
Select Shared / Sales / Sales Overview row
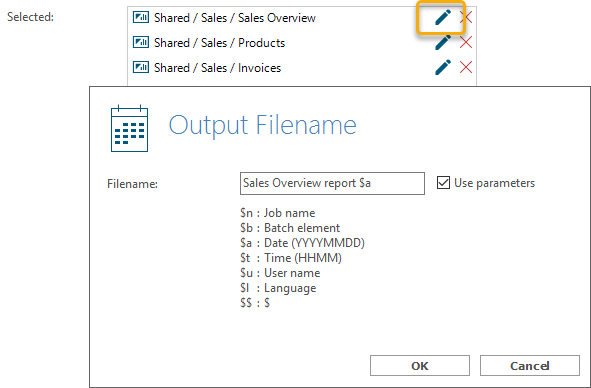(x=302, y=17)
